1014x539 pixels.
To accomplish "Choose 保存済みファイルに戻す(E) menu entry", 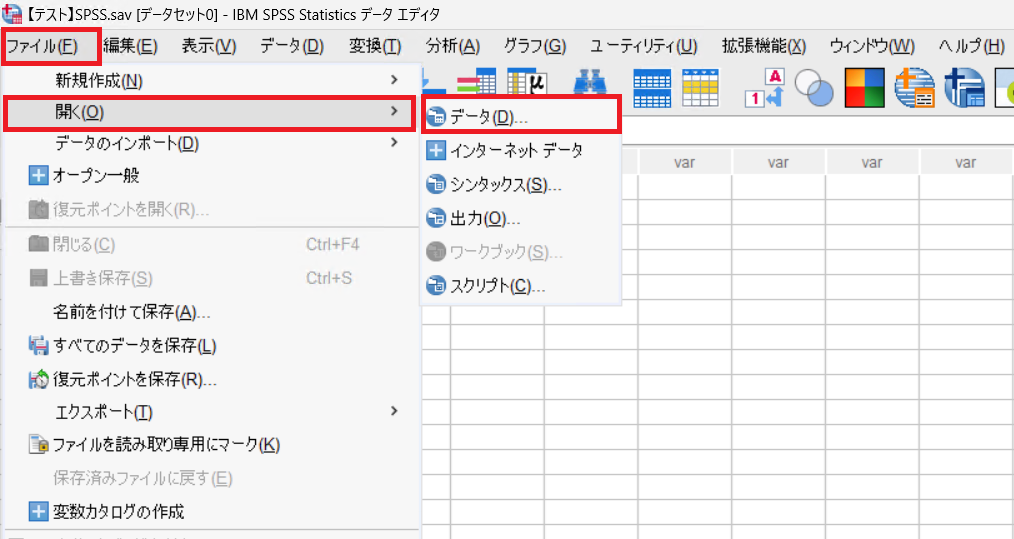I will pyautogui.click(x=143, y=479).
